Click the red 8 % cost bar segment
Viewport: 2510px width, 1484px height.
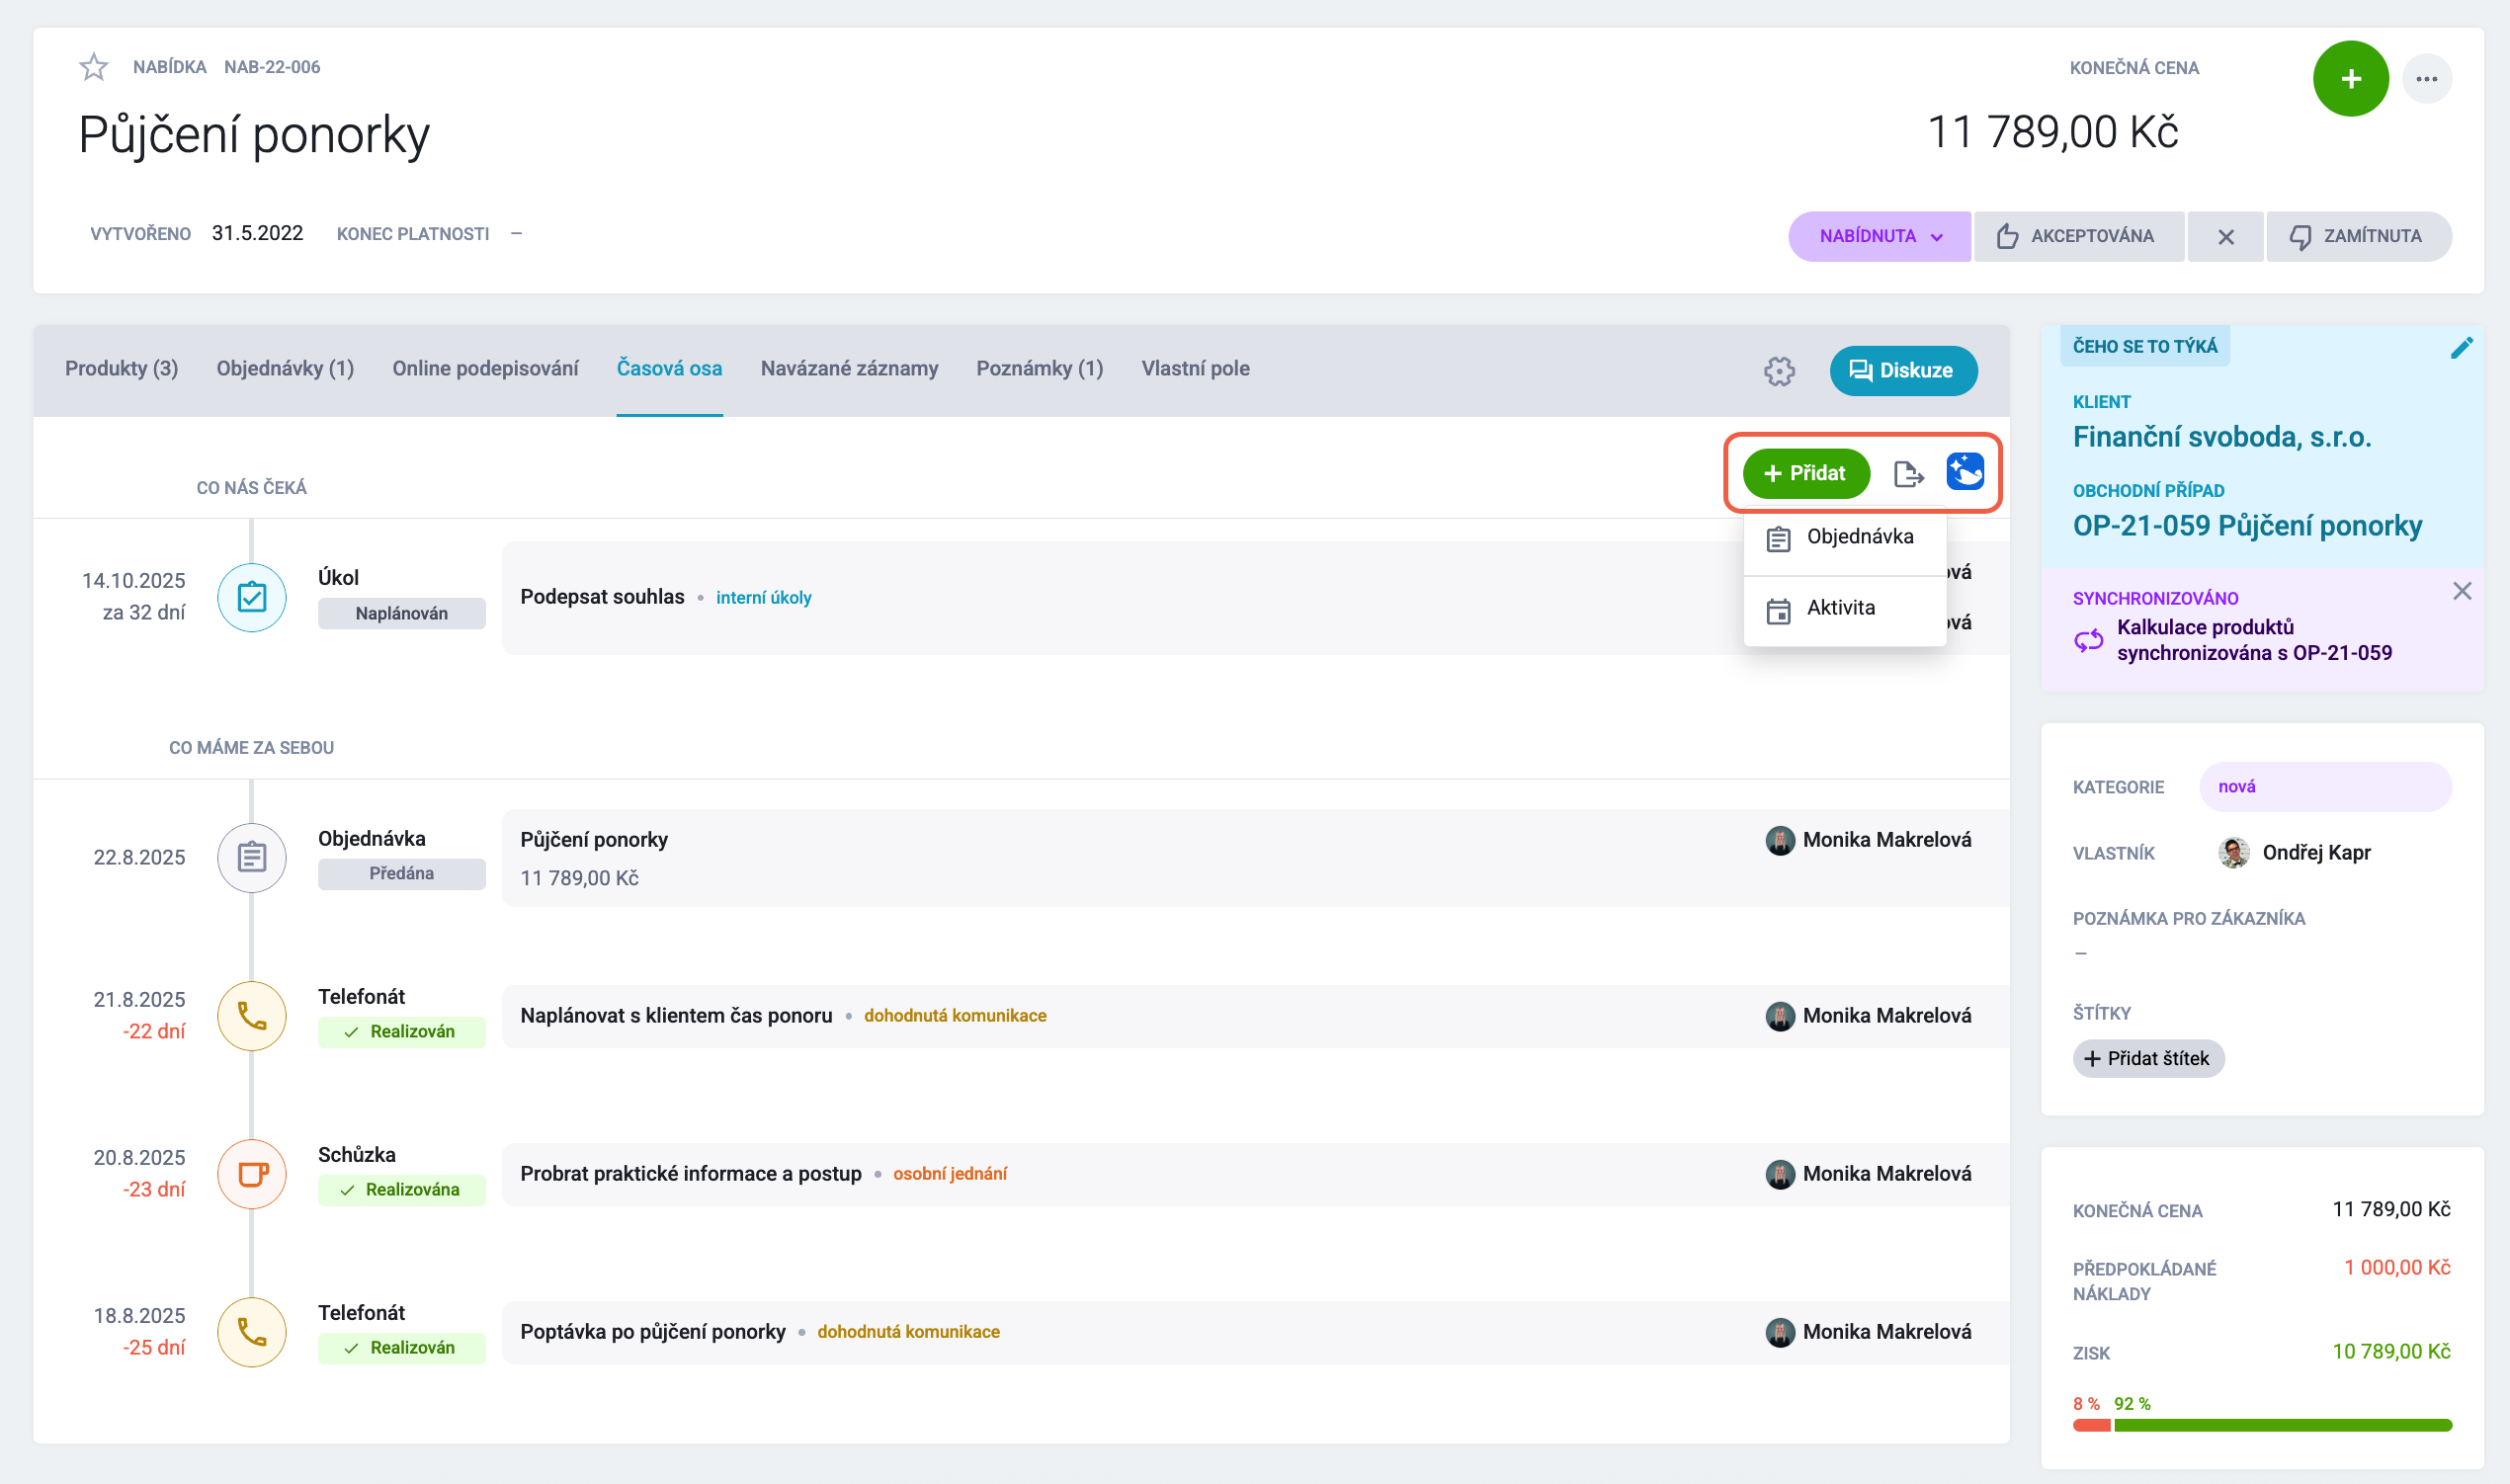2090,1425
